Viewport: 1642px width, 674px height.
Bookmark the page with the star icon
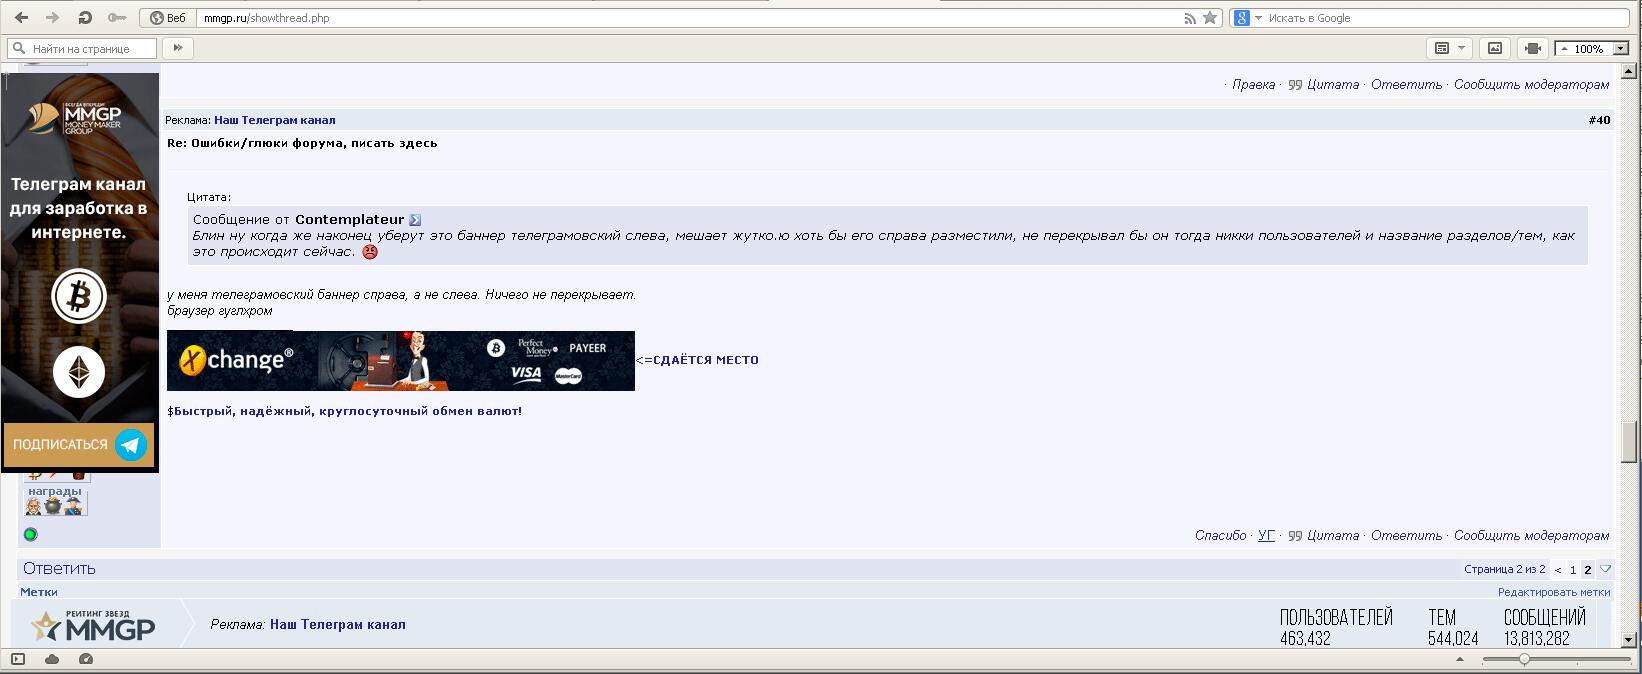(x=1210, y=17)
